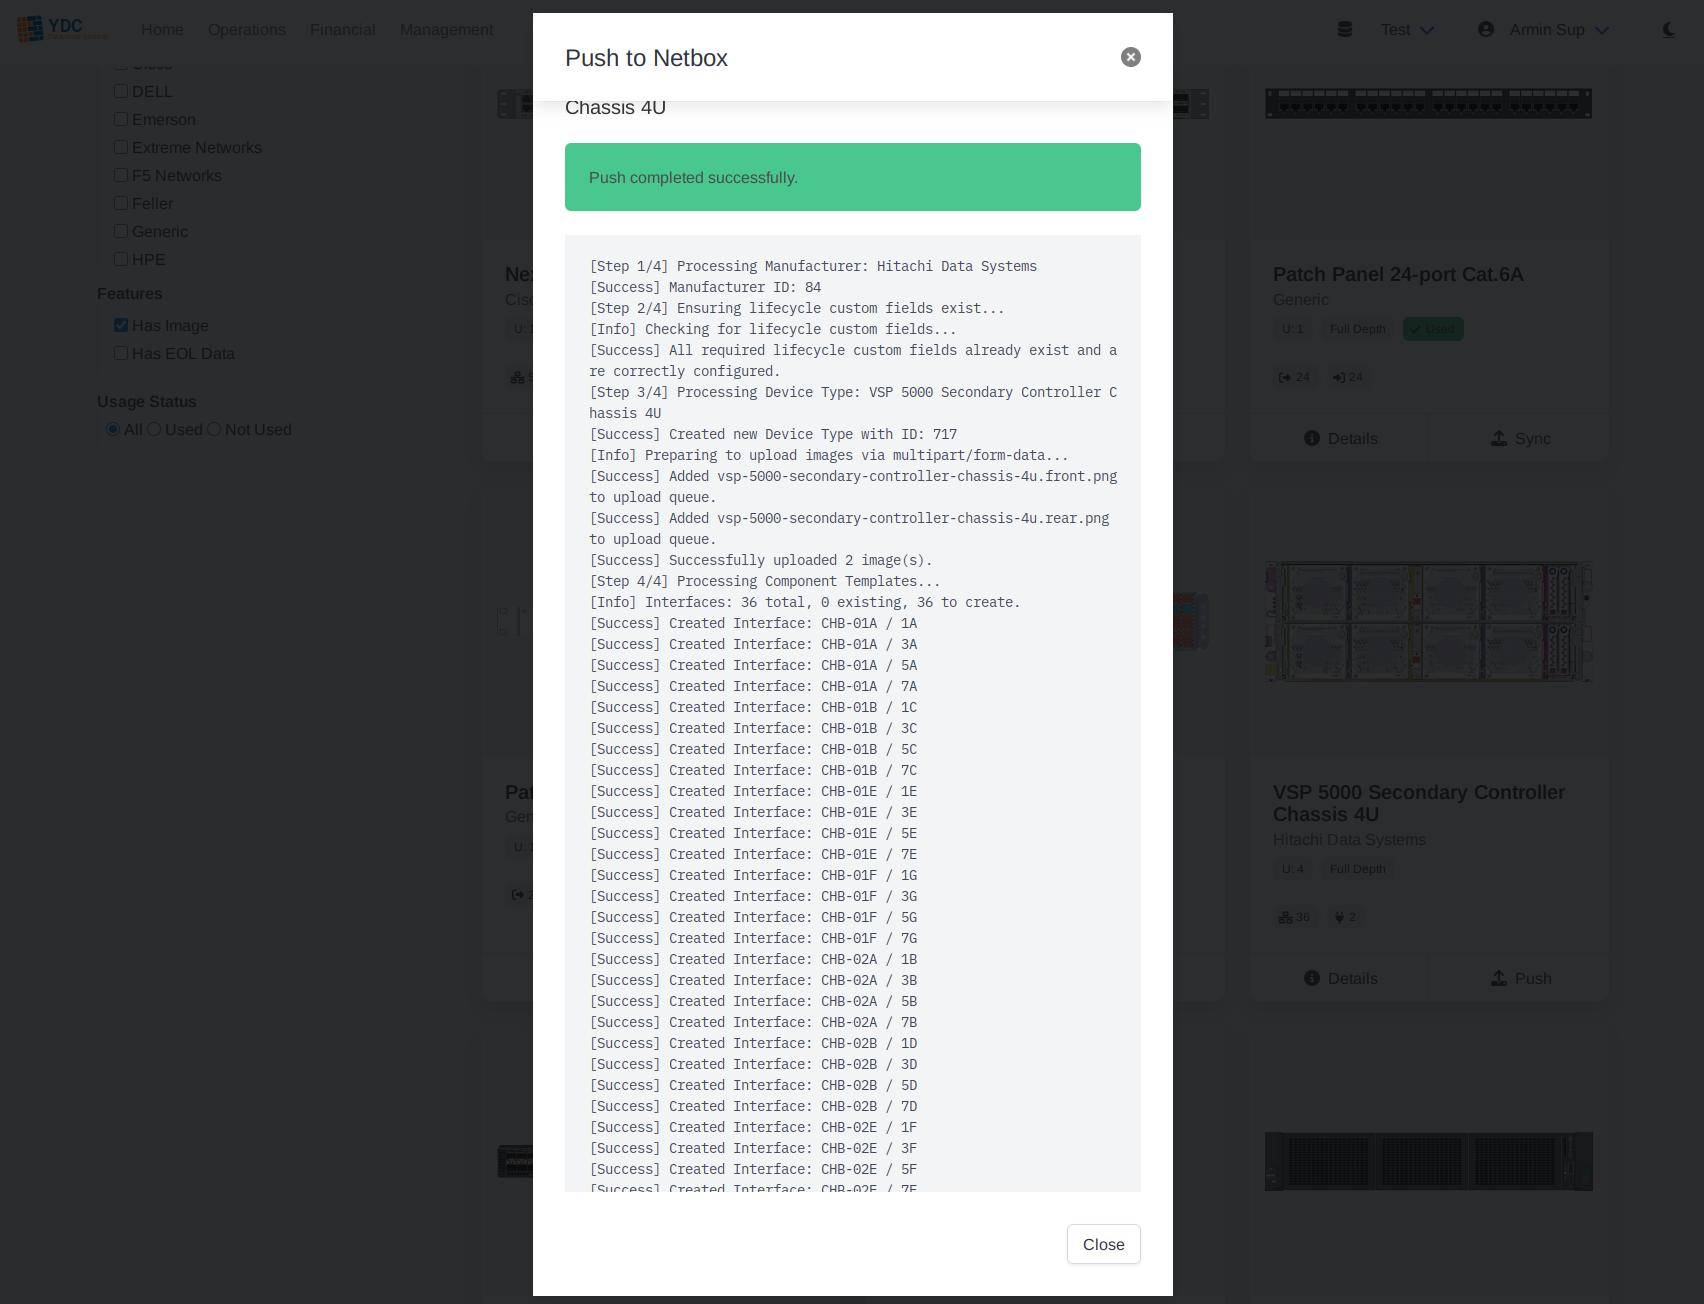The width and height of the screenshot is (1704, 1304).
Task: Click the front port 24 icon badge
Action: tap(1294, 377)
